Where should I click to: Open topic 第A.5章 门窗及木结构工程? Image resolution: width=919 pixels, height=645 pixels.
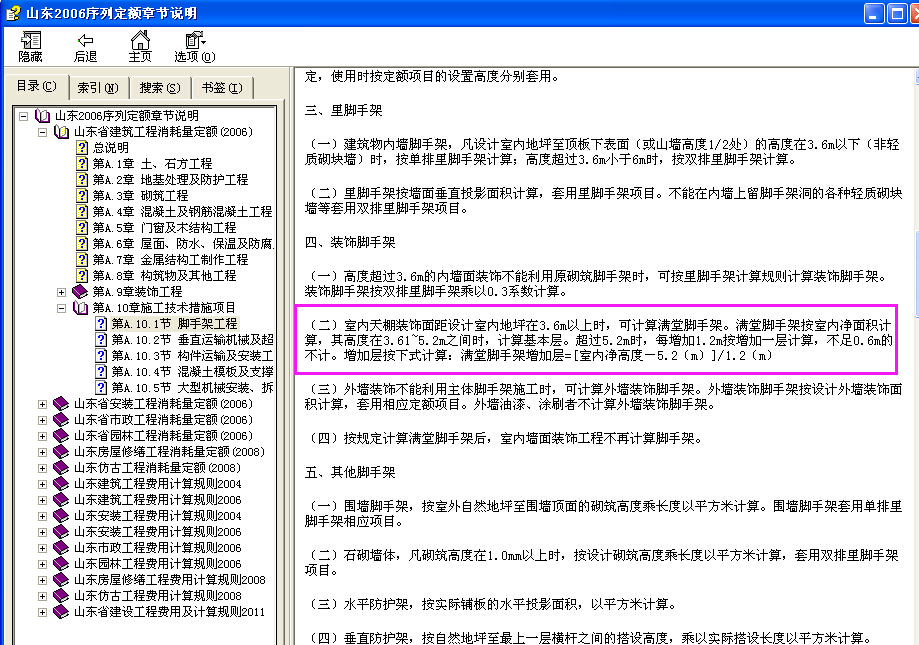pyautogui.click(x=164, y=227)
